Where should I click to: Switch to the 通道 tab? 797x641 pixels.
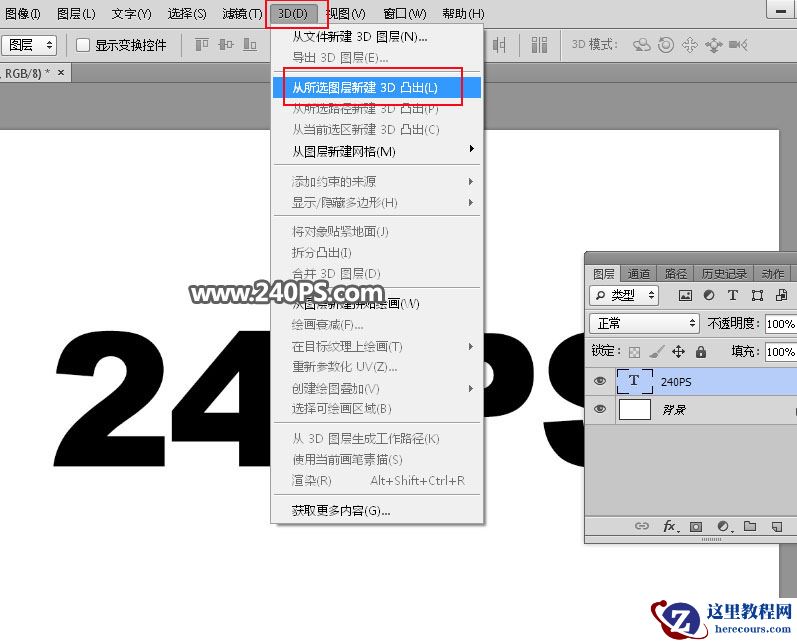tap(638, 274)
